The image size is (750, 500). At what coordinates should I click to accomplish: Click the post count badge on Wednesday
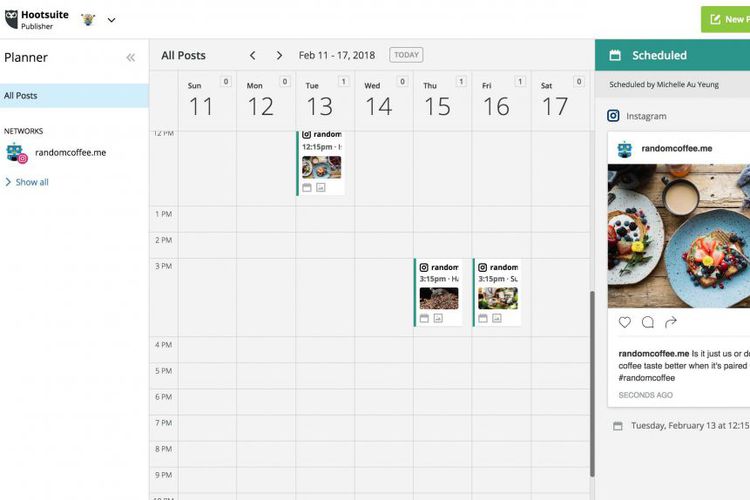pos(402,81)
